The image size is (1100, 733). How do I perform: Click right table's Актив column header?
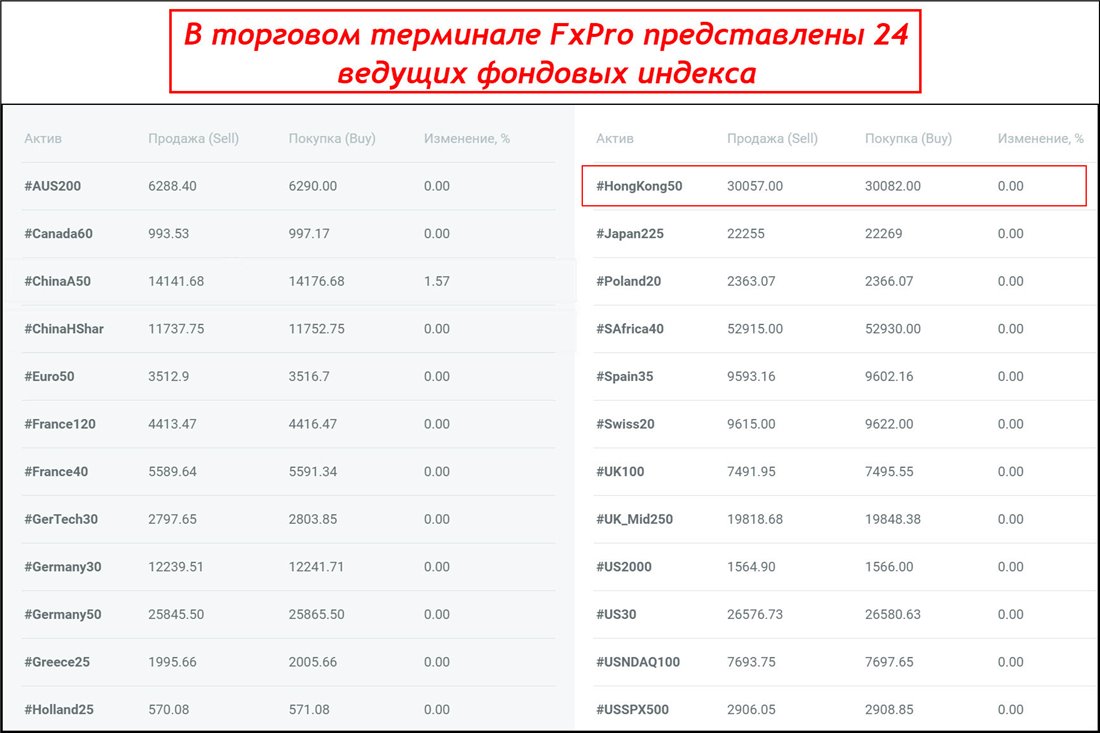615,139
